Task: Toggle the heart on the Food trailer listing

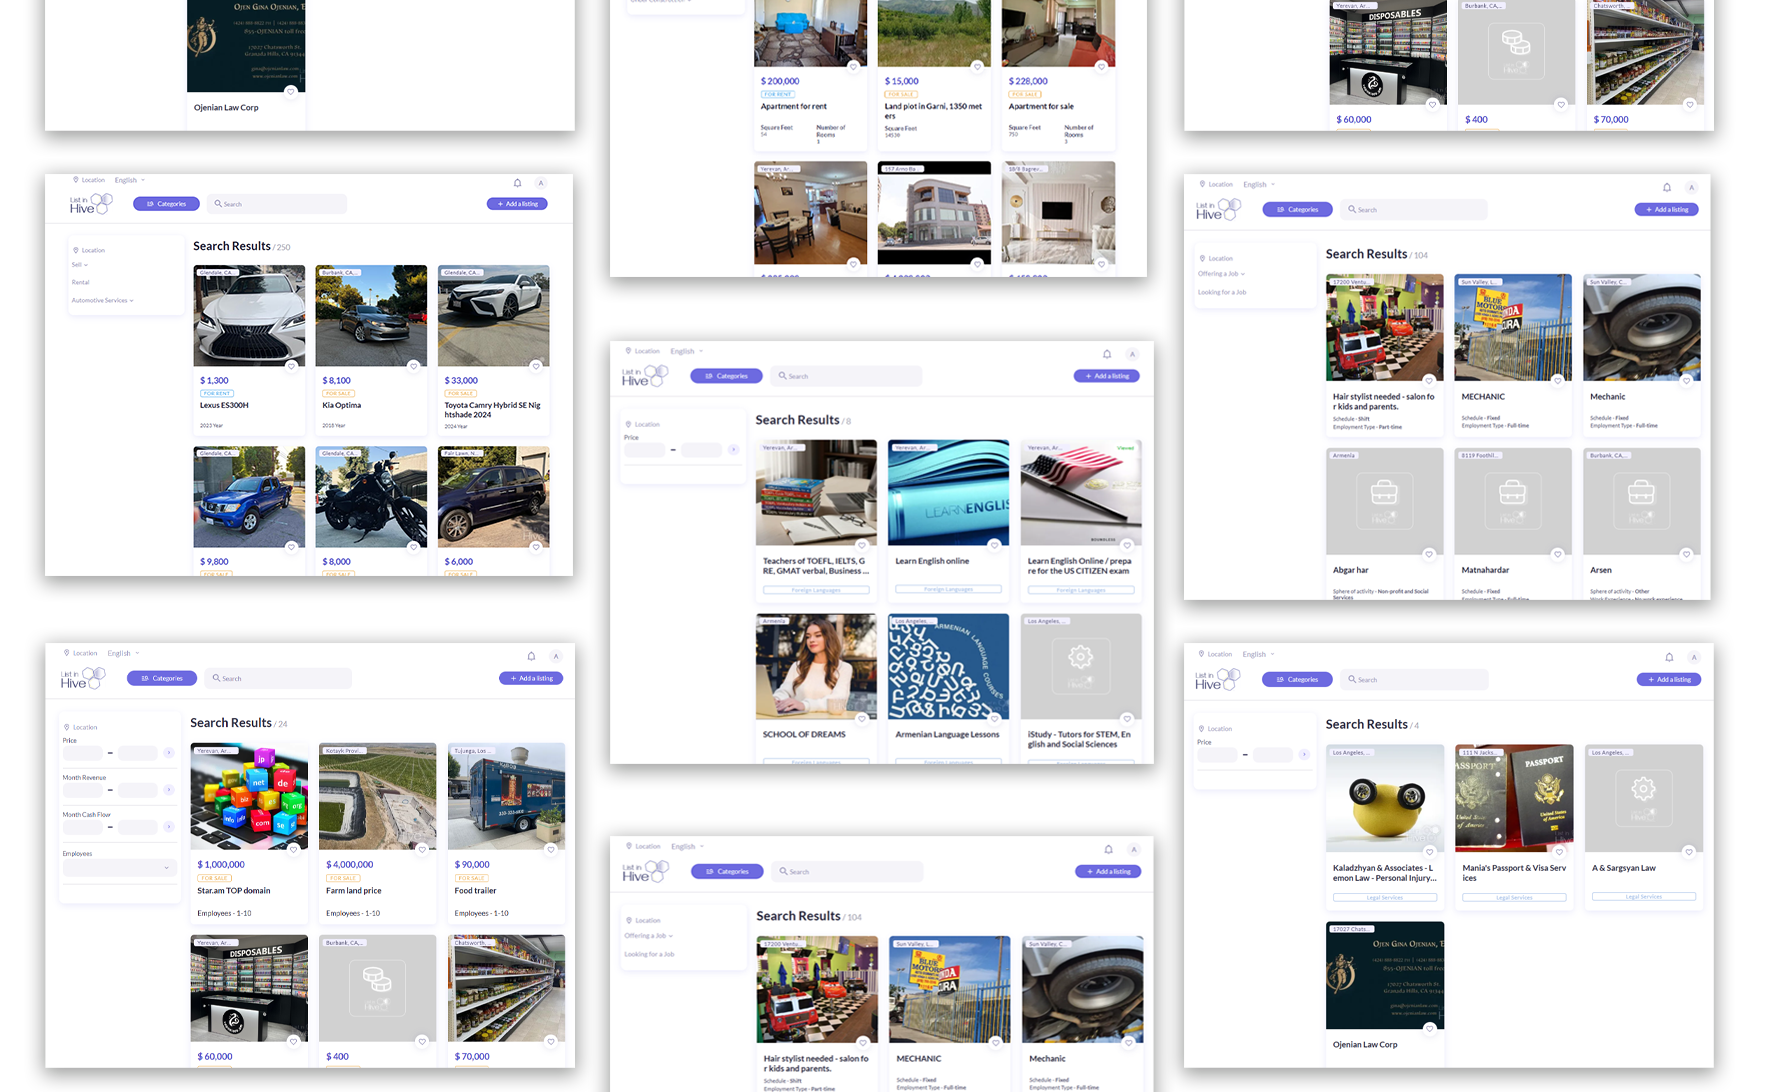Action: click(x=551, y=850)
